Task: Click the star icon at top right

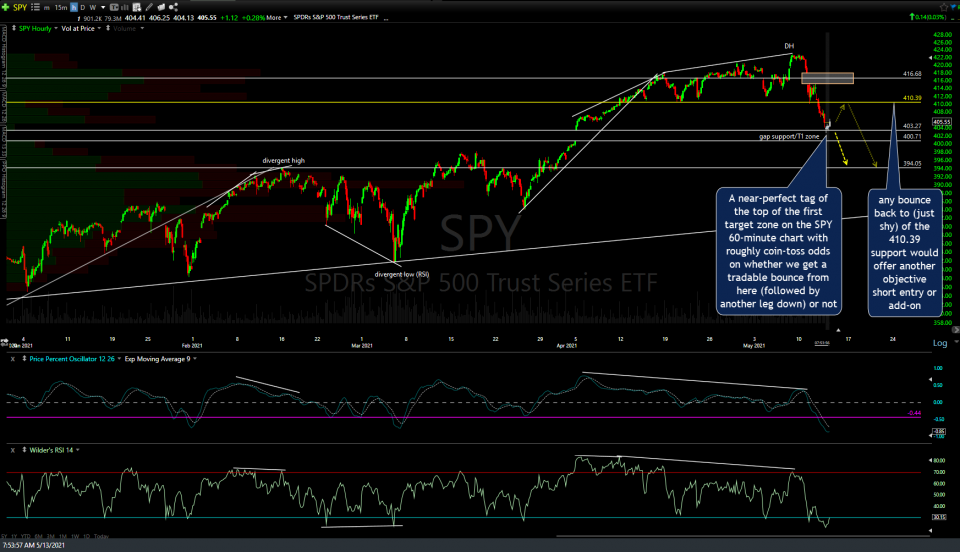Action: tap(943, 7)
